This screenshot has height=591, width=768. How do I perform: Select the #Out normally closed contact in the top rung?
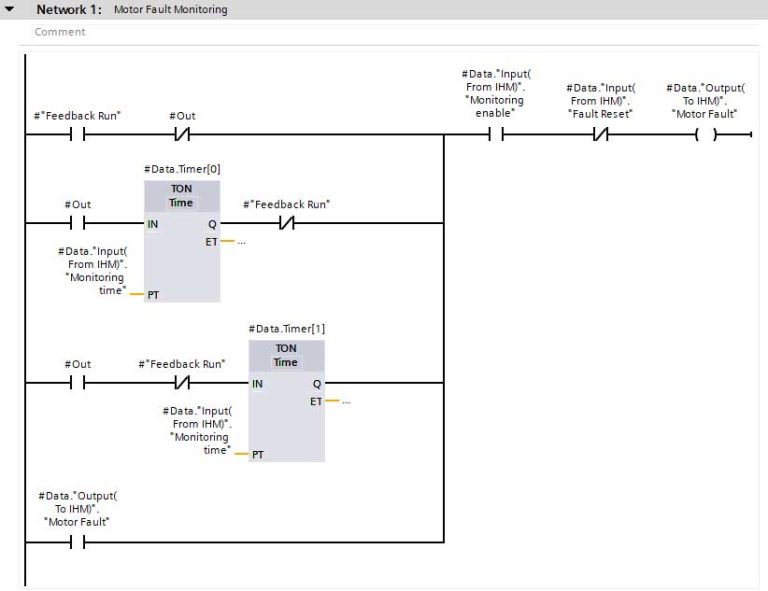click(182, 135)
